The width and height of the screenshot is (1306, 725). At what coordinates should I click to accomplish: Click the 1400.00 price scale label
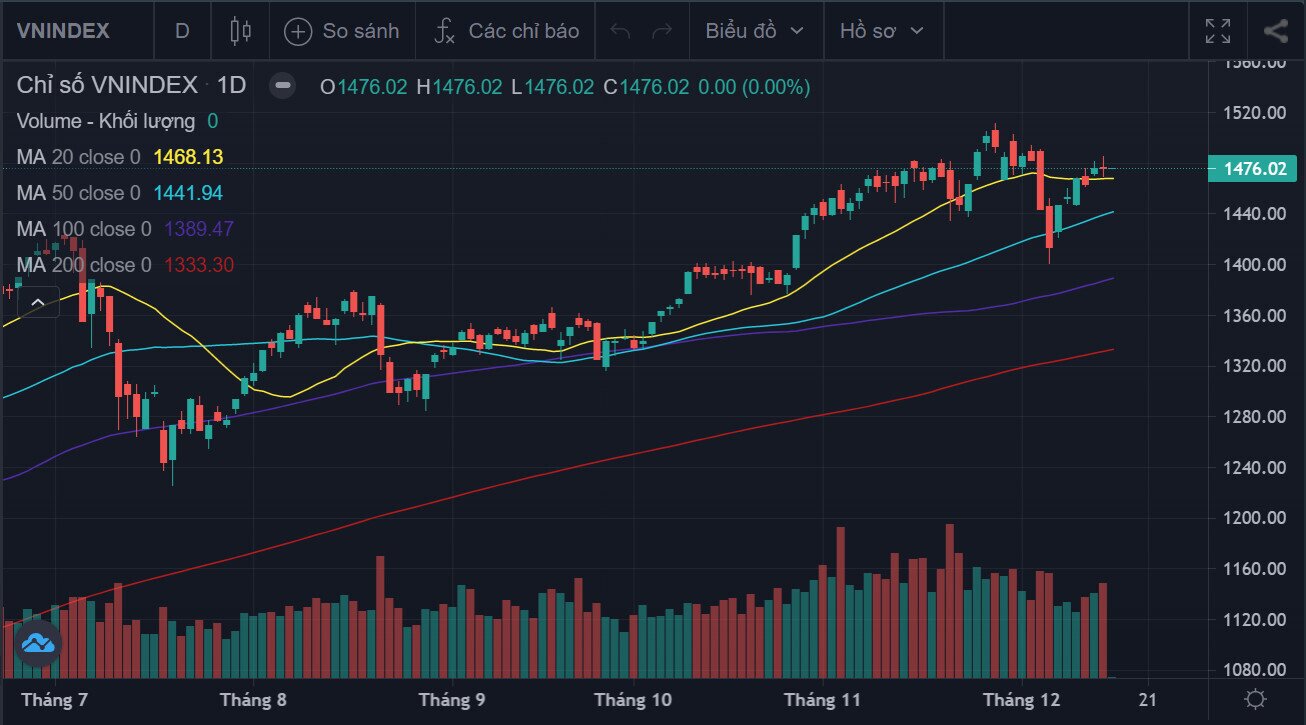click(1255, 265)
